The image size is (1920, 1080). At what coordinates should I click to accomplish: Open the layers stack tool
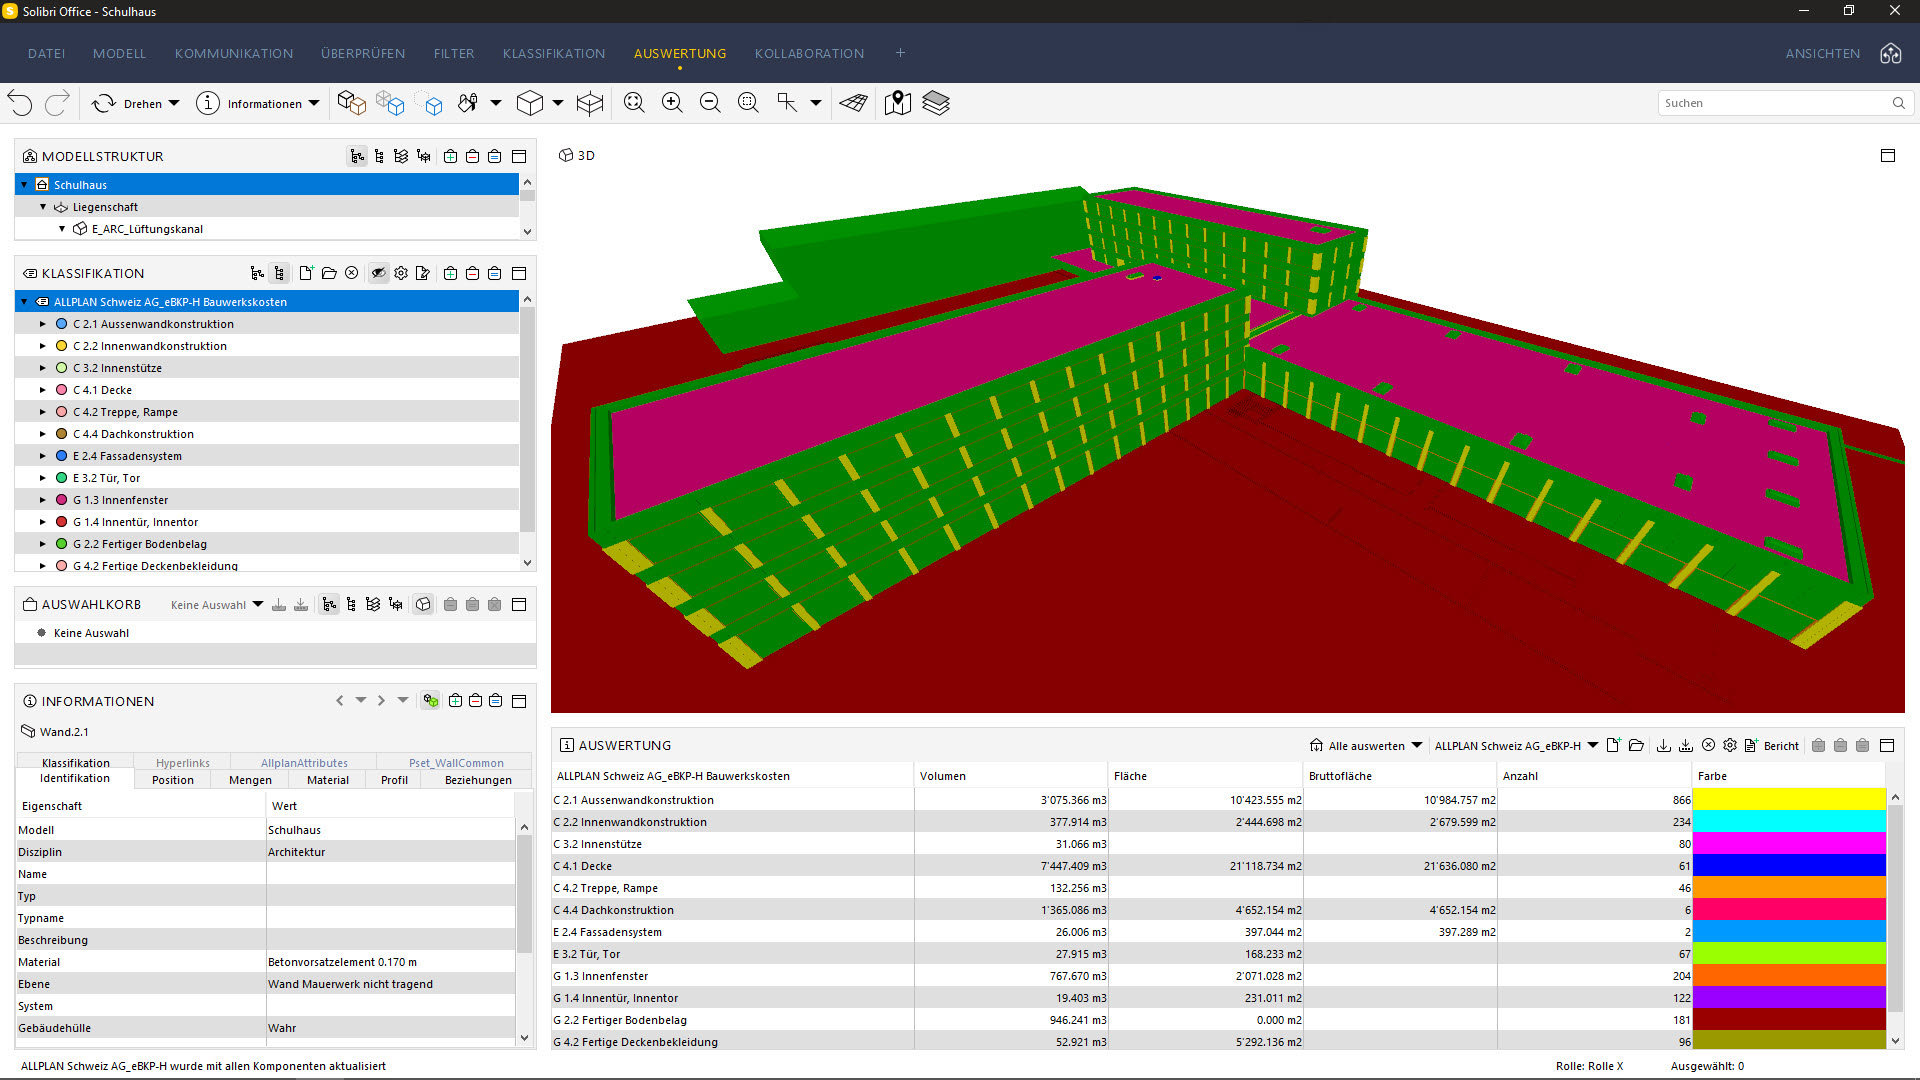(936, 103)
